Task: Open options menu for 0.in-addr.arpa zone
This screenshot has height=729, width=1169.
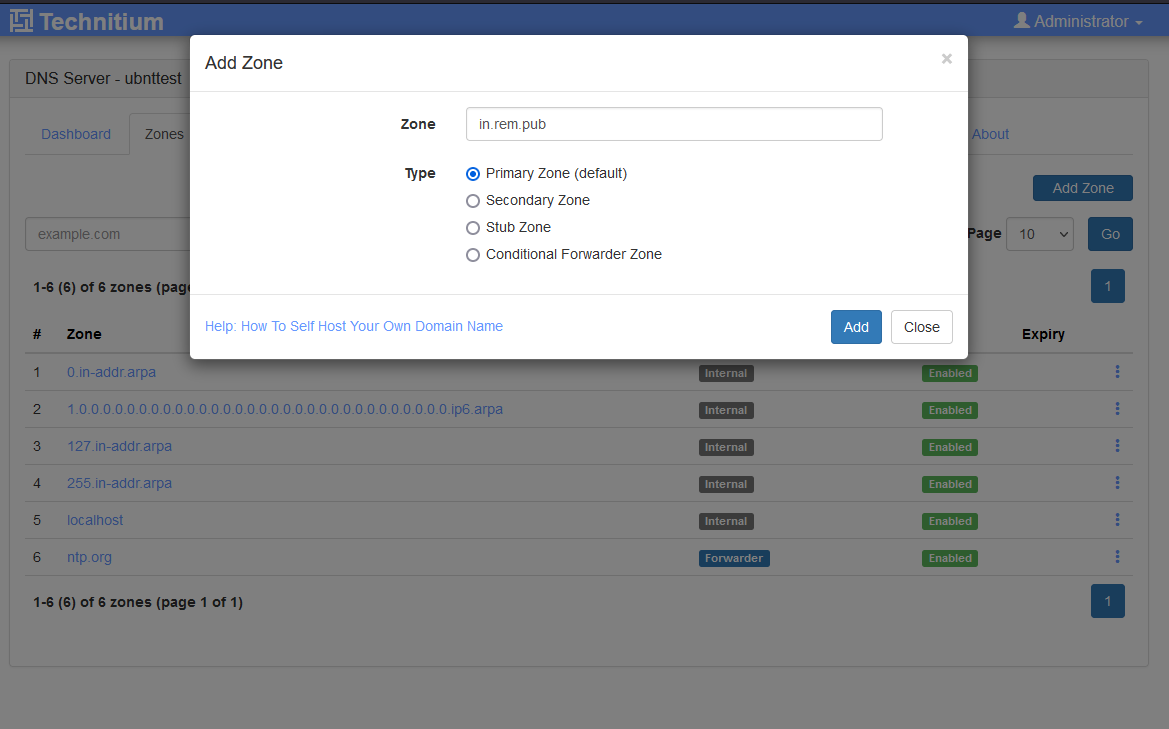Action: [1117, 372]
